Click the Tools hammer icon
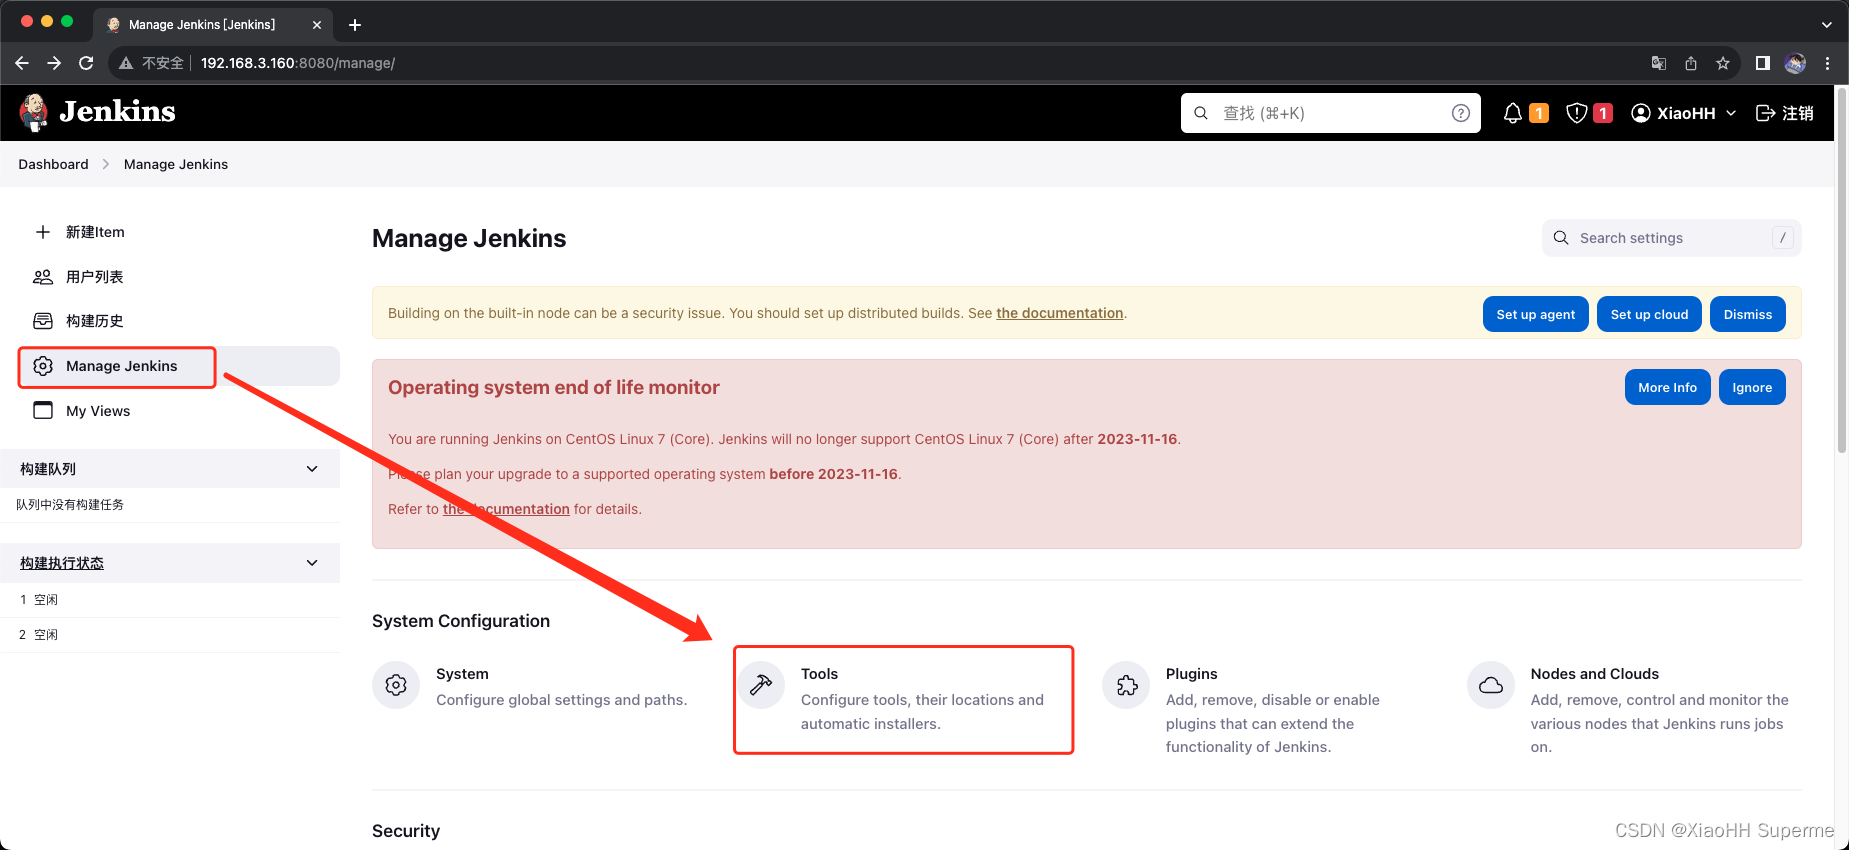 pyautogui.click(x=761, y=685)
